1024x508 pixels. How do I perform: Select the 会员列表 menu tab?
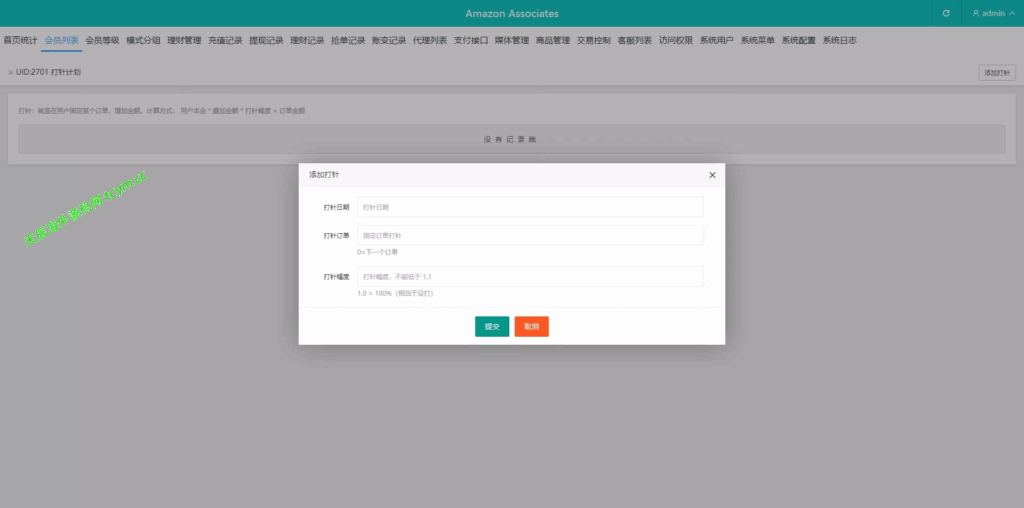pyautogui.click(x=62, y=40)
